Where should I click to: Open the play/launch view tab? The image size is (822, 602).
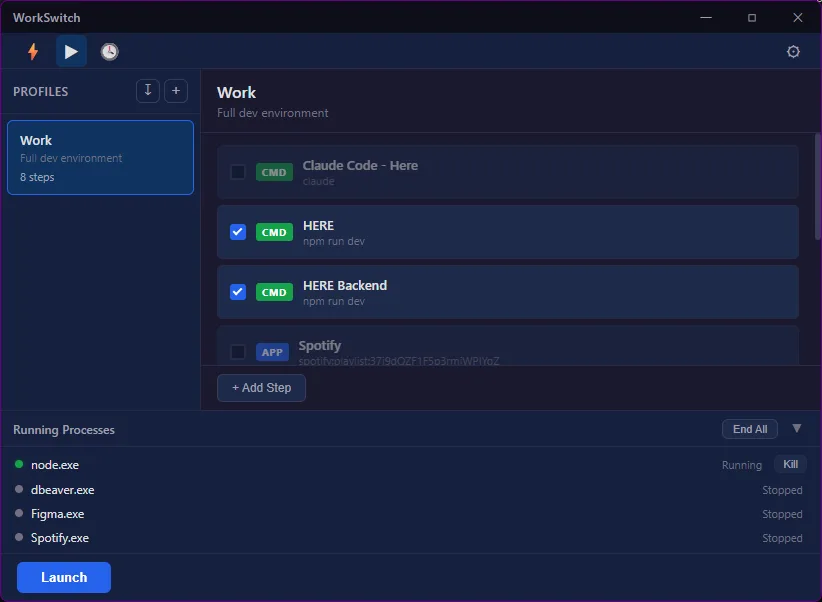pyautogui.click(x=71, y=51)
